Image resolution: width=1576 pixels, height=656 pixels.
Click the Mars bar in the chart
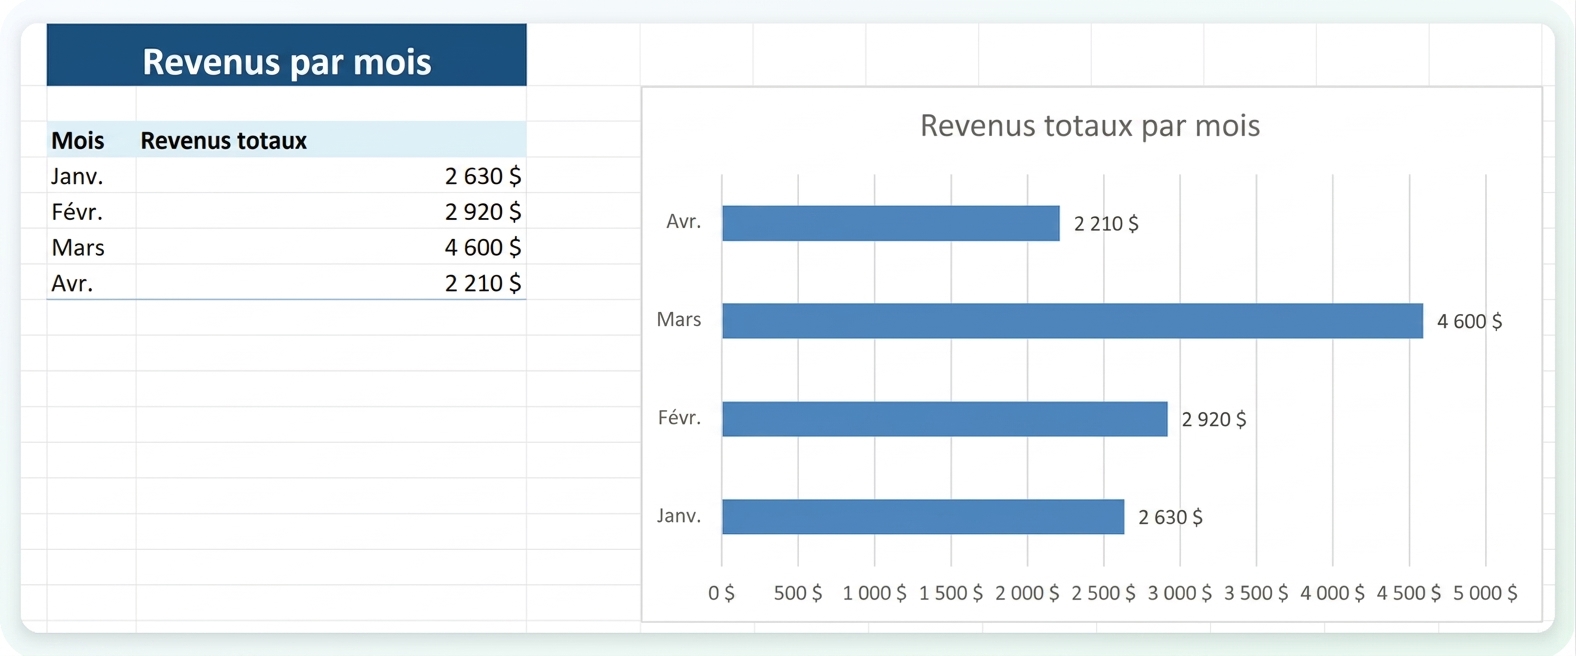[x=1072, y=321]
